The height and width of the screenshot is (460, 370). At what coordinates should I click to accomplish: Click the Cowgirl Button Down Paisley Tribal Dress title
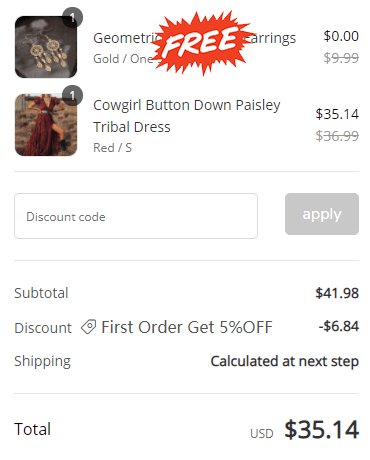(187, 116)
